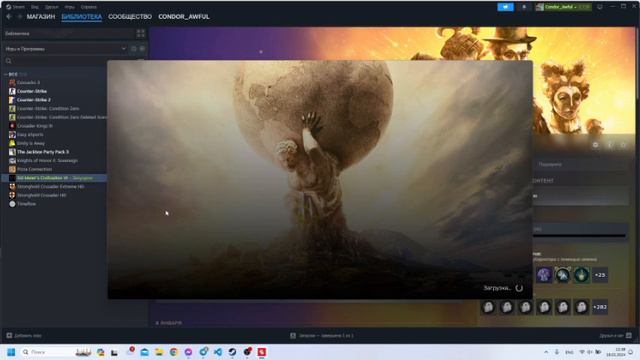The width and height of the screenshot is (640, 360).
Task: Open the СООБЩЕСТВО tab
Action: (130, 17)
